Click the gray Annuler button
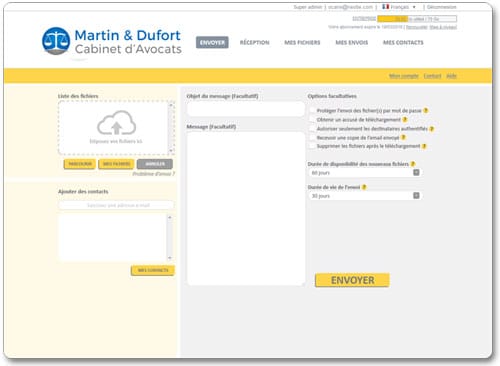This screenshot has width=500, height=366. point(155,164)
